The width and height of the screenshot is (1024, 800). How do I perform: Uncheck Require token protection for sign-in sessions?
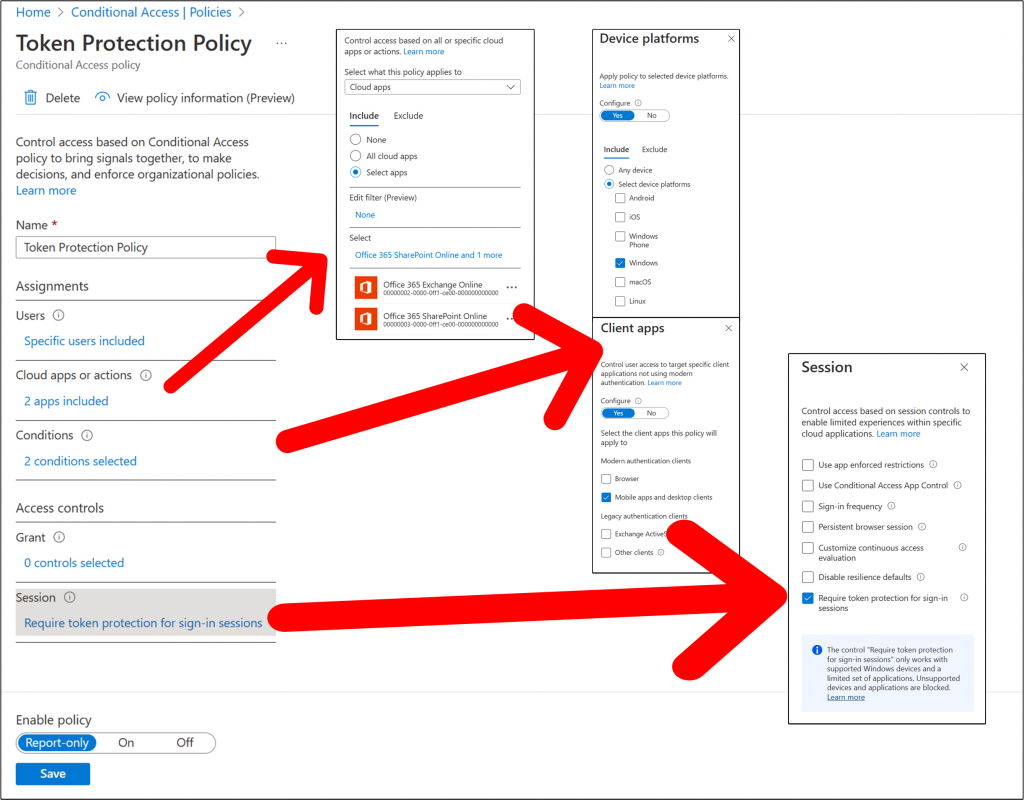click(808, 598)
